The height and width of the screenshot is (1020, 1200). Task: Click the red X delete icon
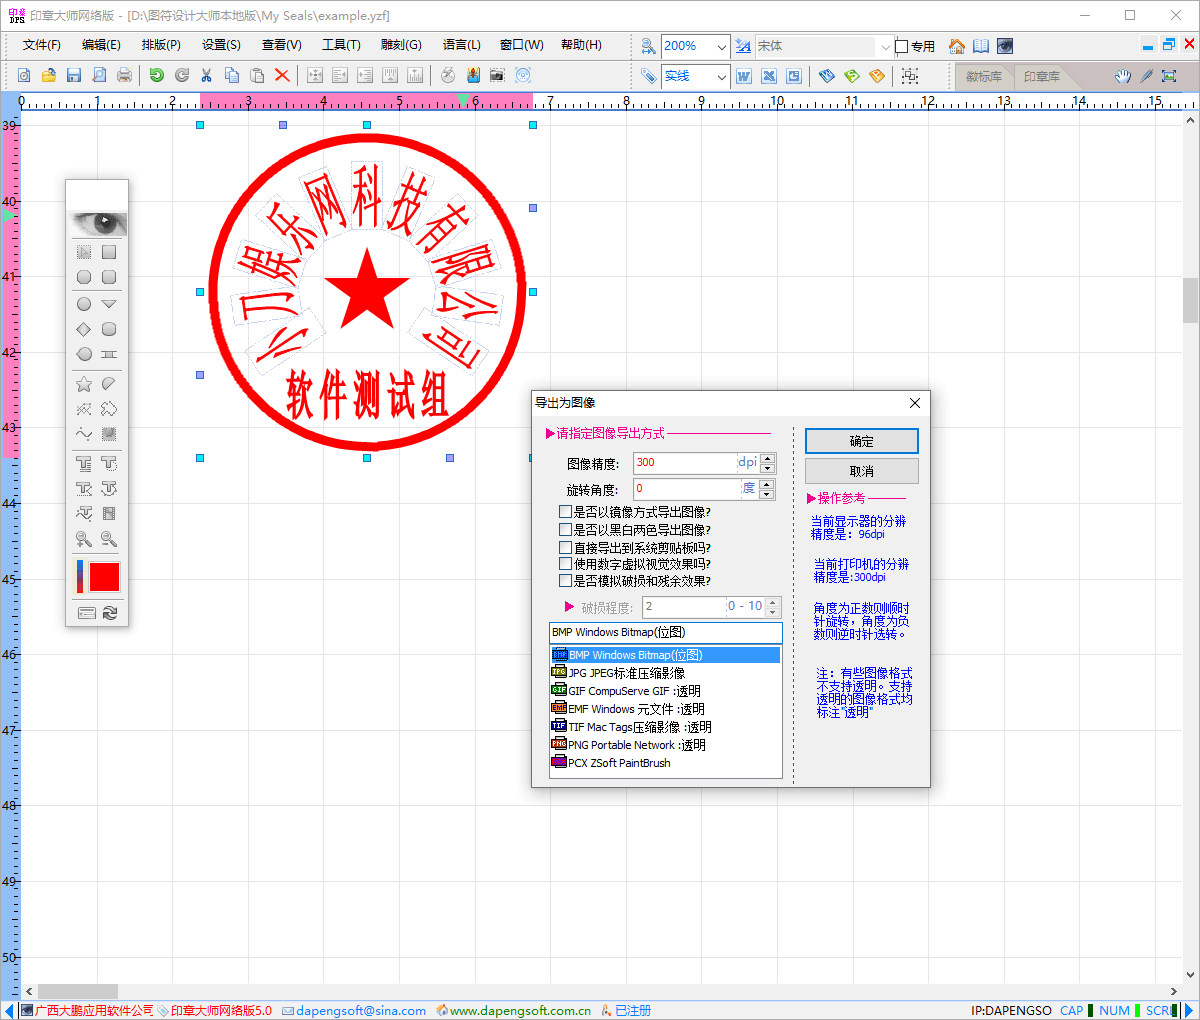[282, 75]
